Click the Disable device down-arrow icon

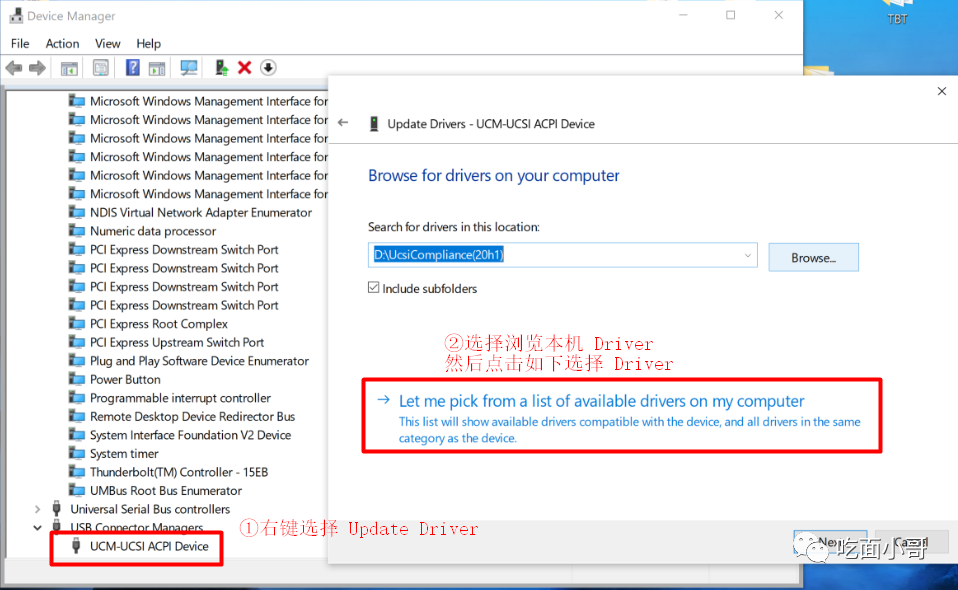tap(268, 68)
